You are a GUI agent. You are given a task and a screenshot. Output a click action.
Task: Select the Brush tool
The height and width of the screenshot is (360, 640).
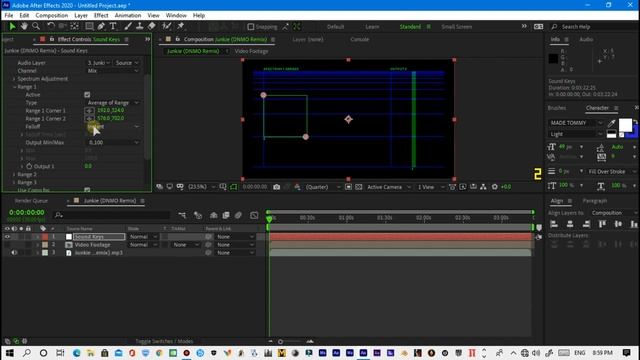coord(128,27)
